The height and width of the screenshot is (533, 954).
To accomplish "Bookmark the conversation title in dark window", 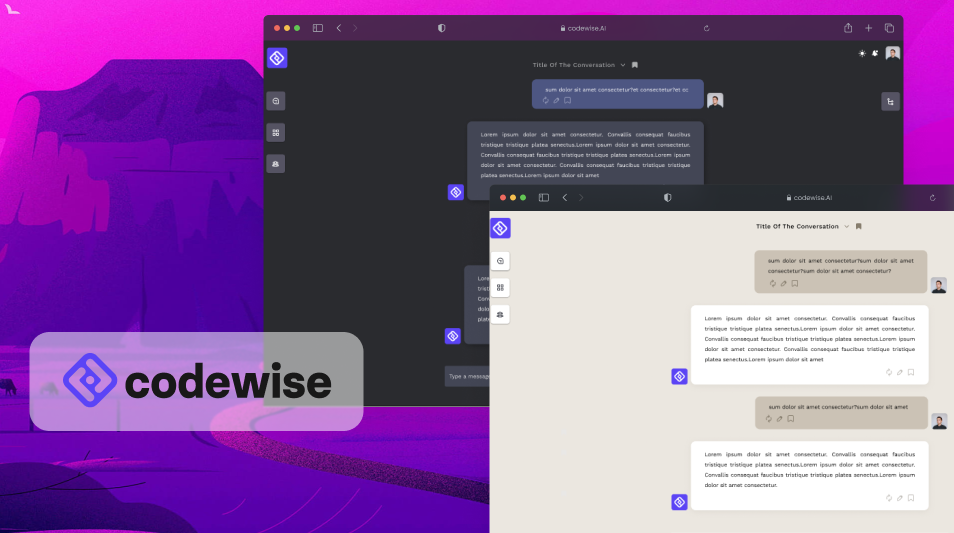I will pyautogui.click(x=635, y=65).
